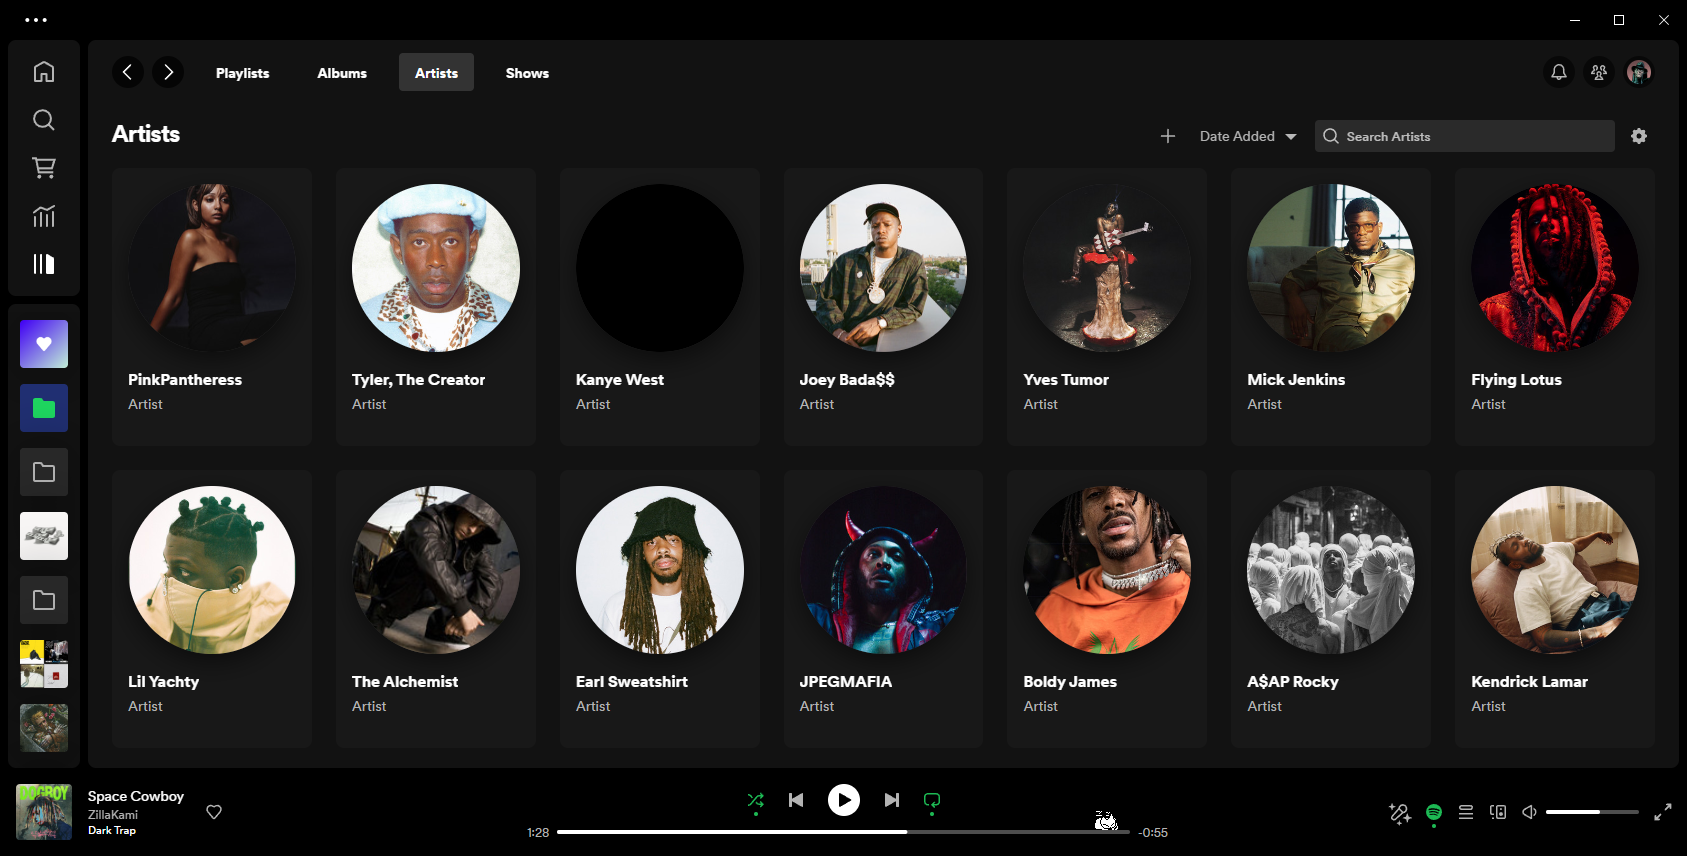
Task: Mute with the speaker icon
Action: pos(1529,812)
